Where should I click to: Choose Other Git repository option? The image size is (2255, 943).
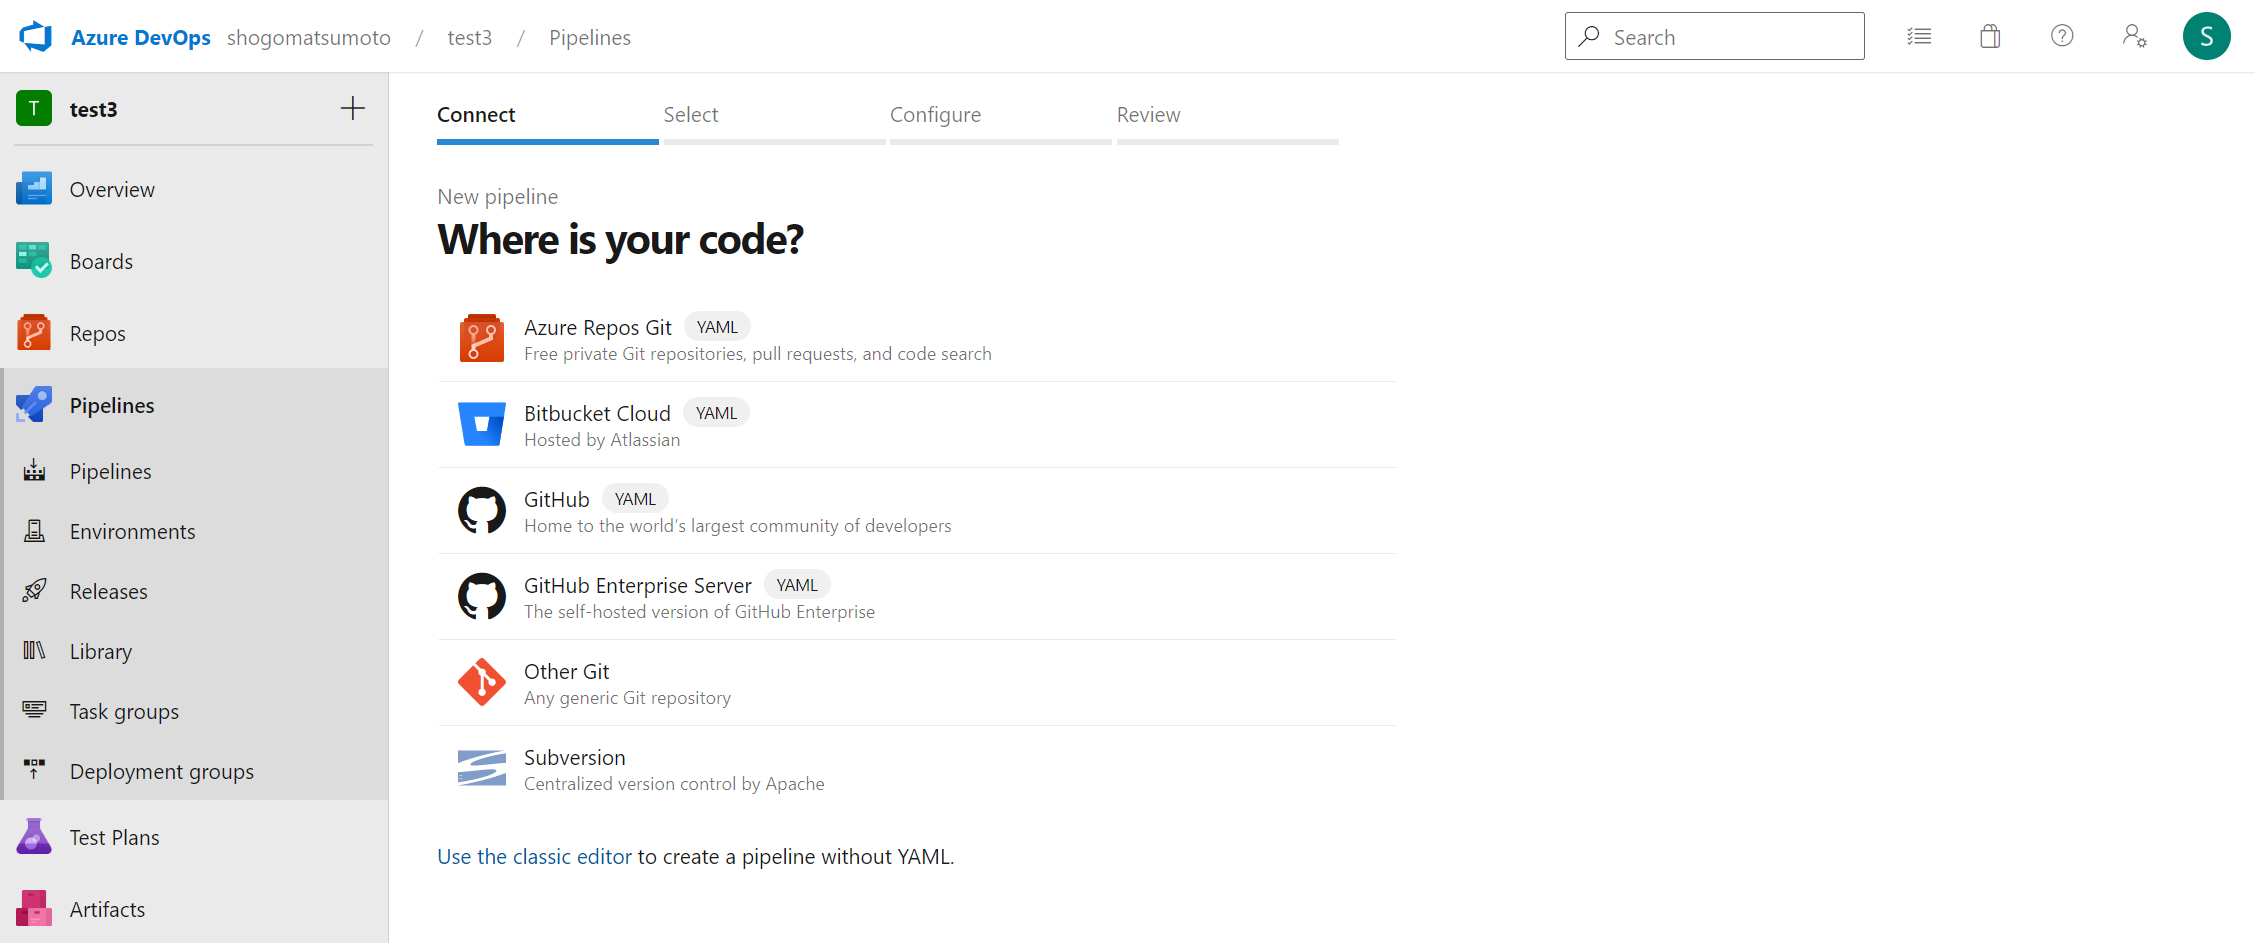pos(917,683)
